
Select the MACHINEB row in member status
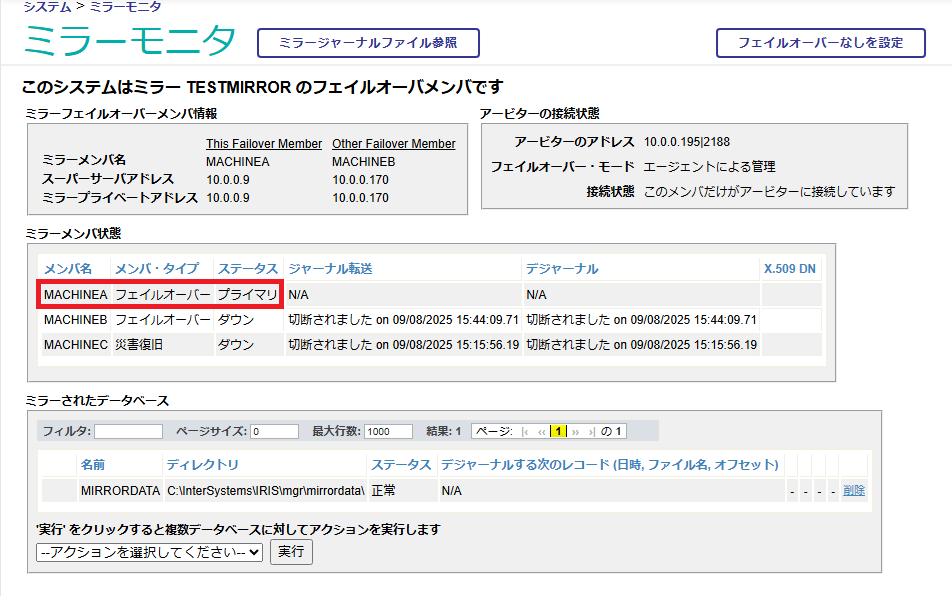click(x=75, y=319)
